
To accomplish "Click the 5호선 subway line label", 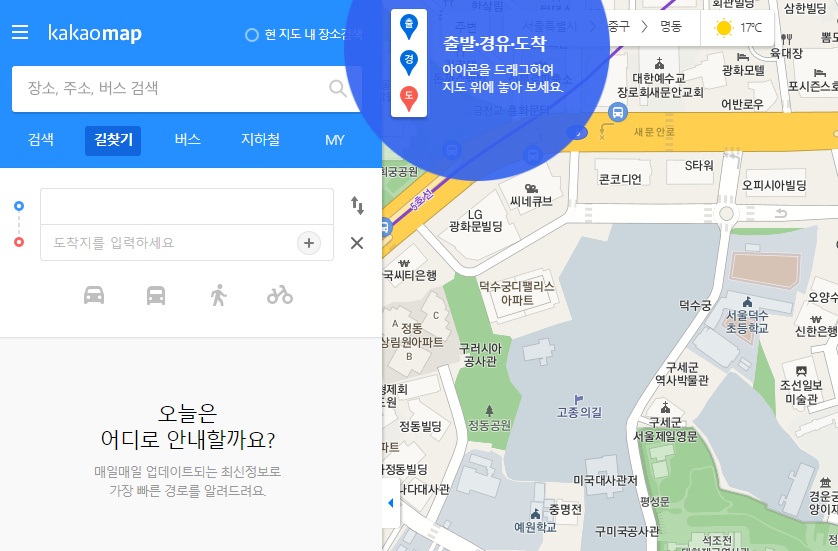I will (422, 199).
